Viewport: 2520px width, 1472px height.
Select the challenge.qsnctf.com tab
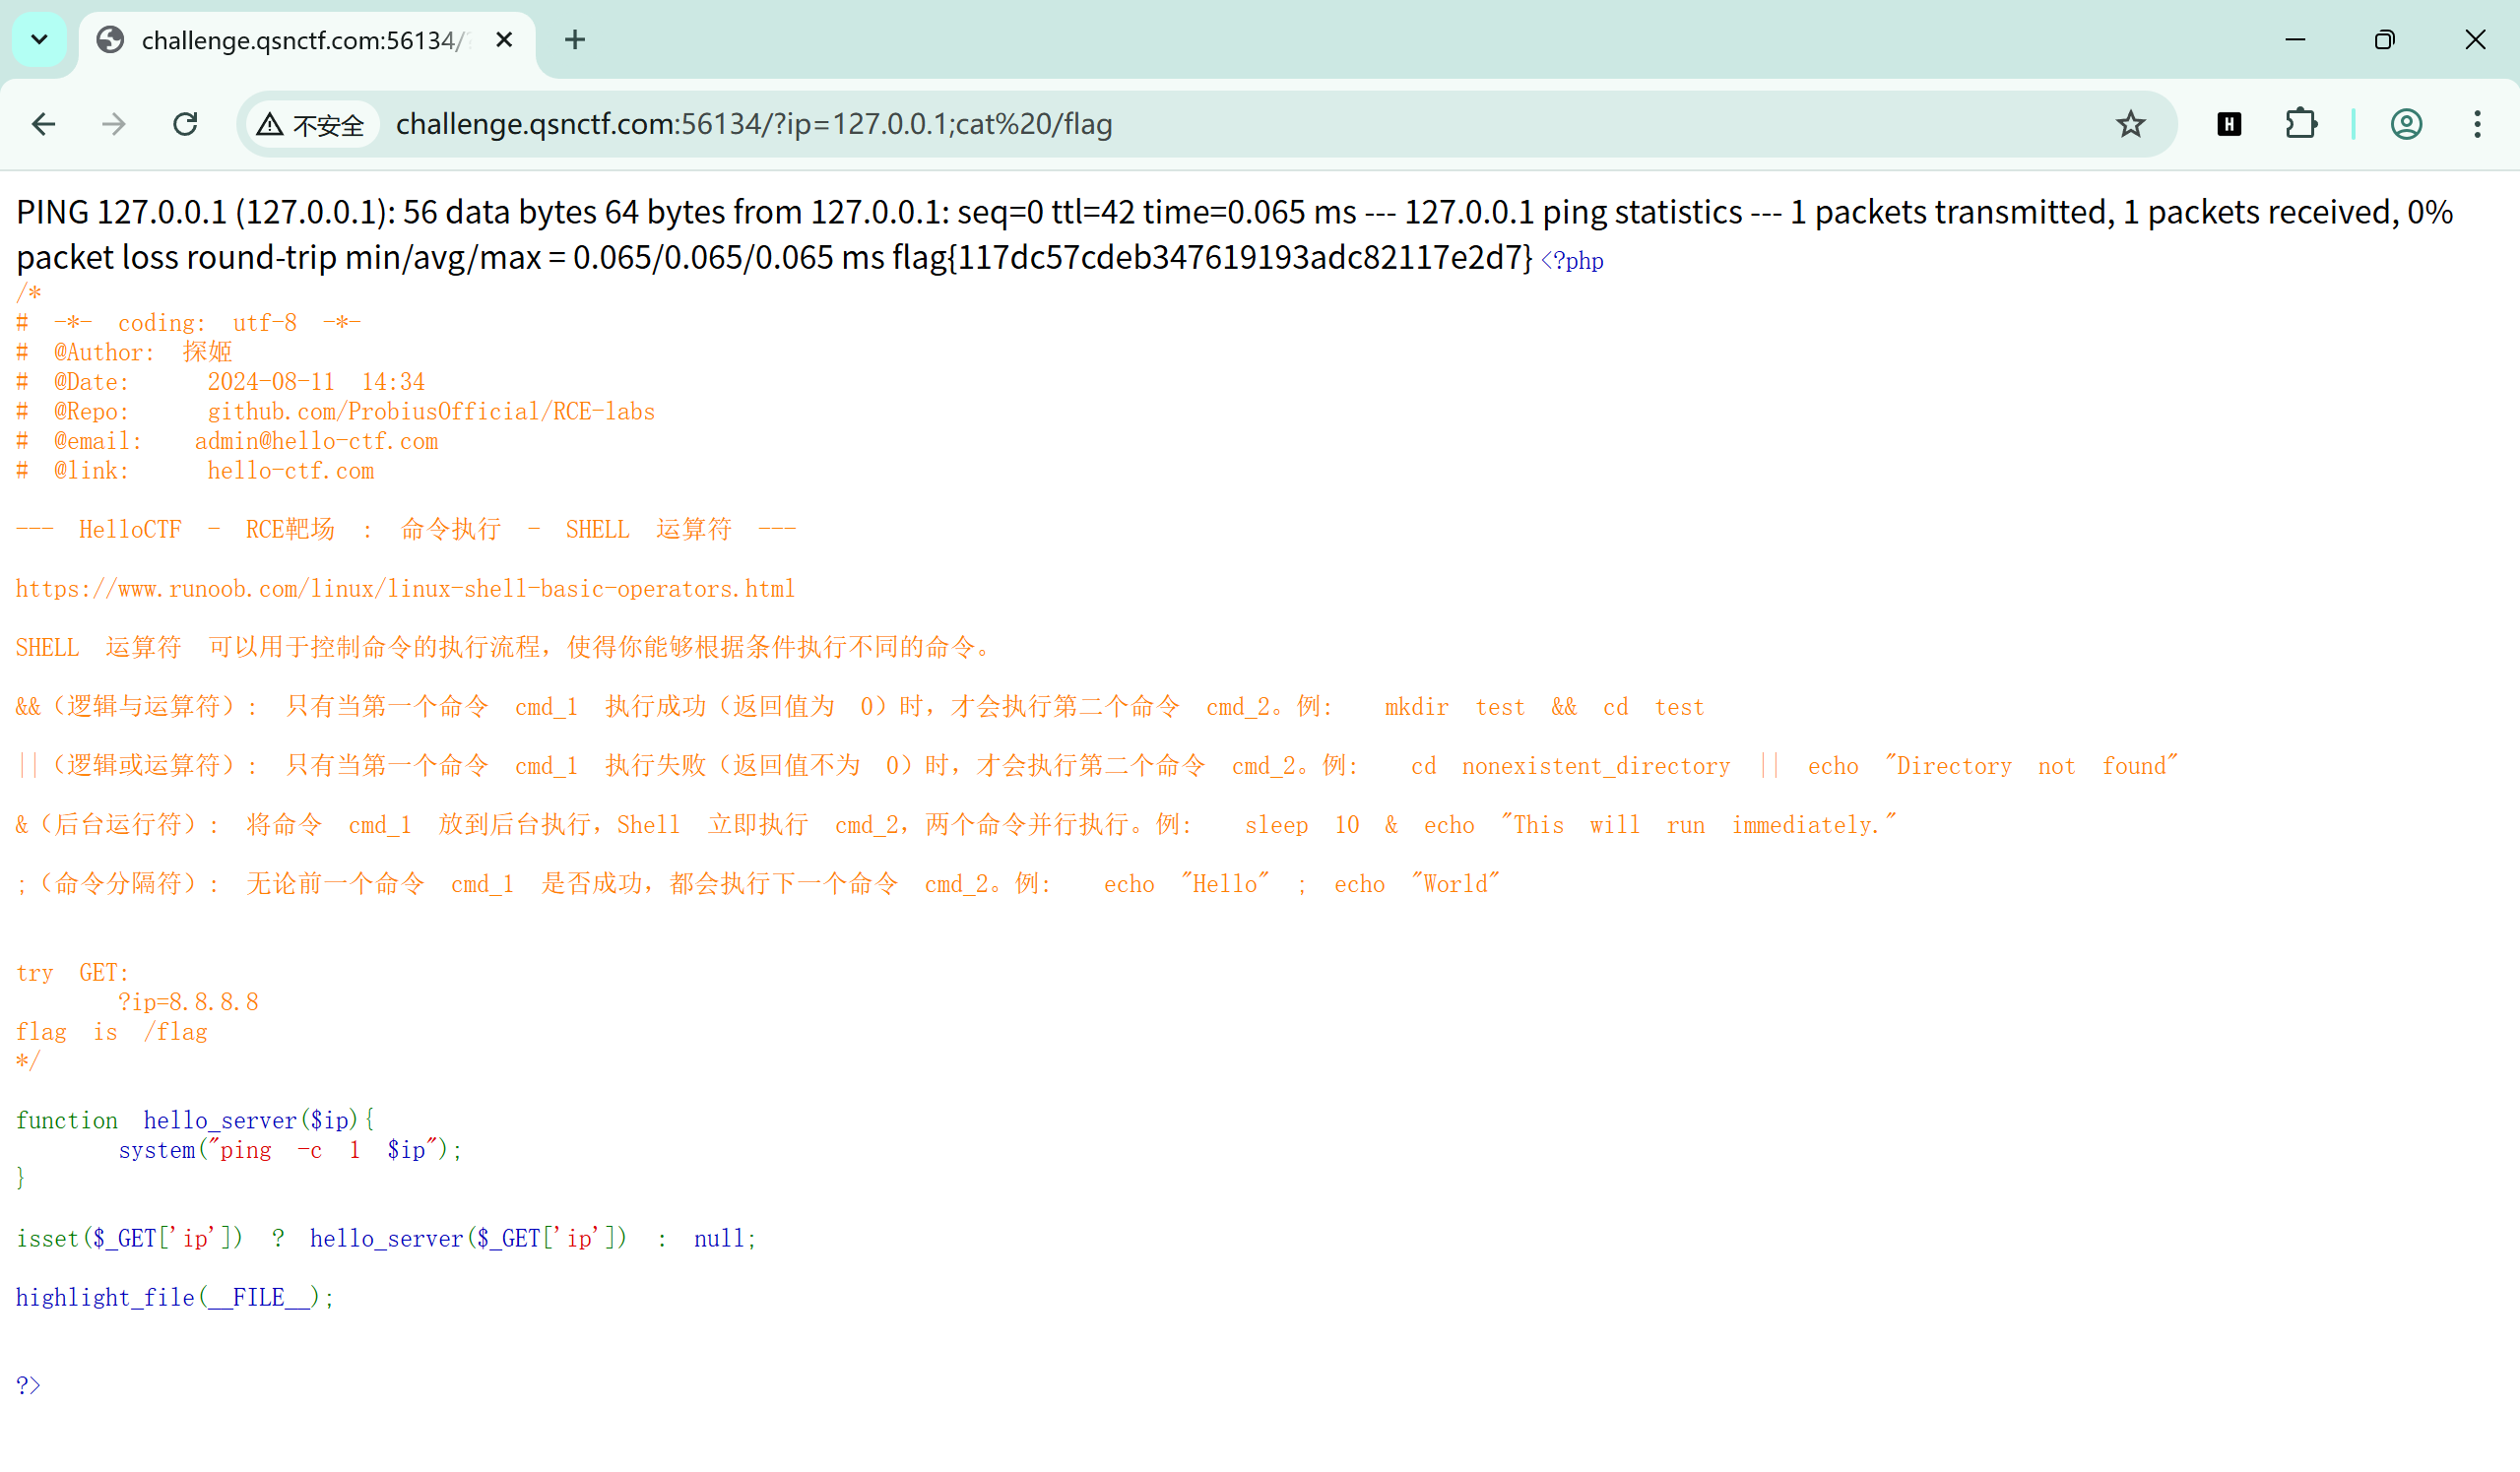pos(300,40)
